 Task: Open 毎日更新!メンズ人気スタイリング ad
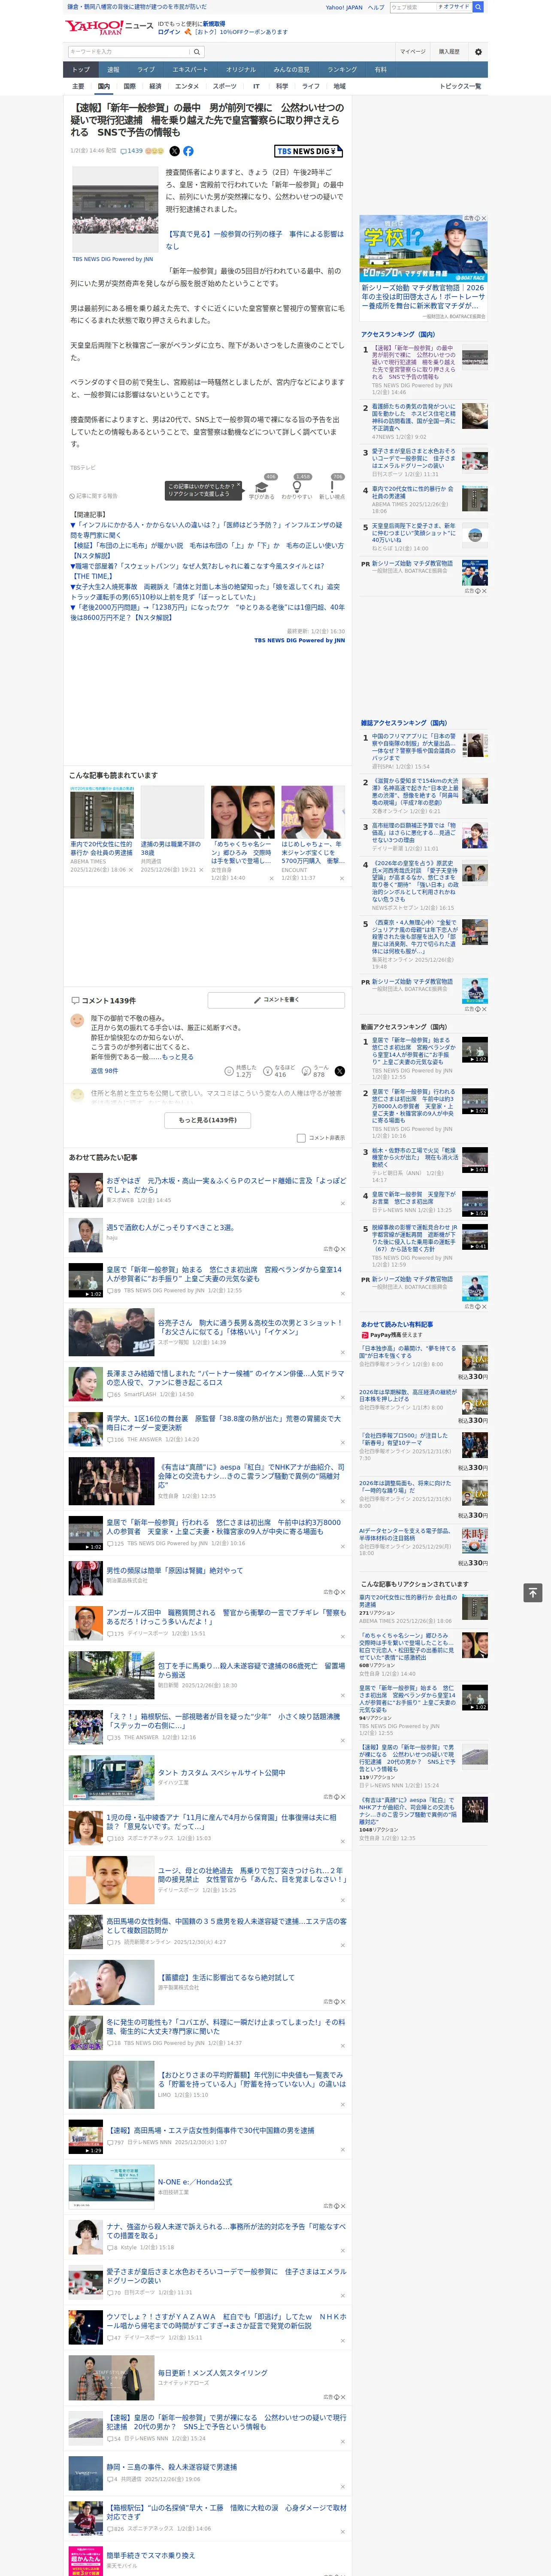(x=213, y=2372)
